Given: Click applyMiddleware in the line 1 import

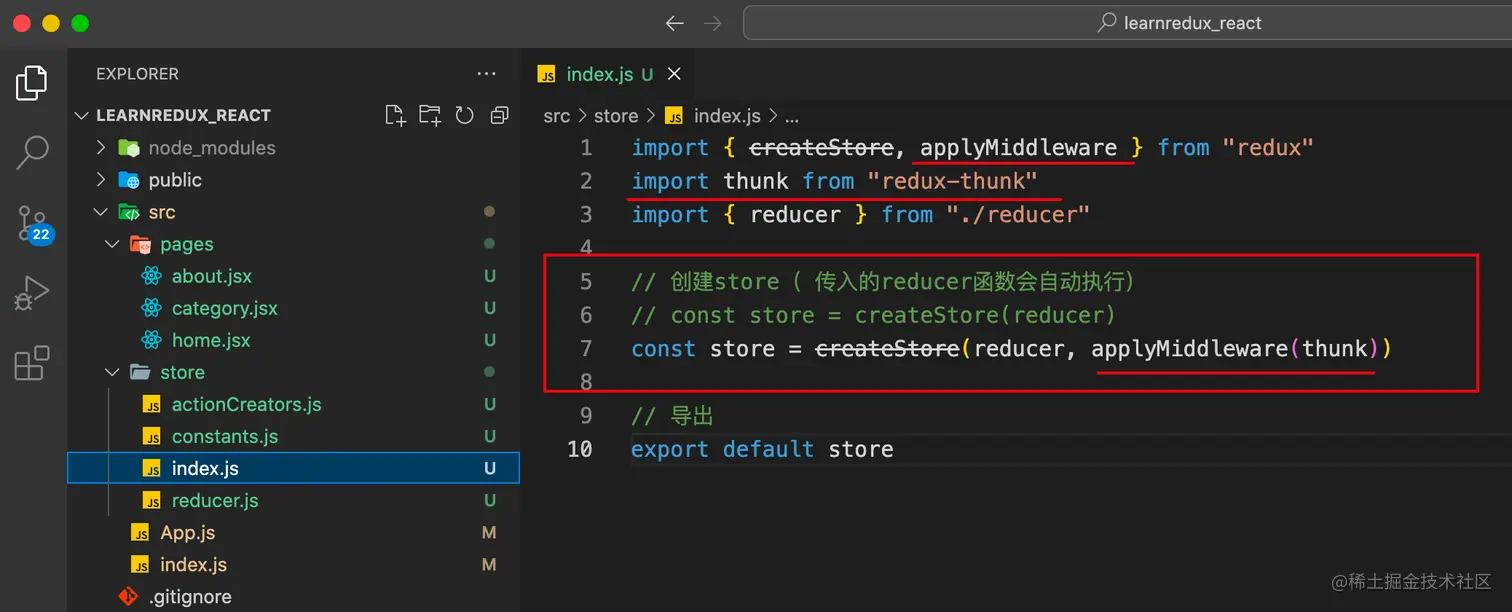Looking at the screenshot, I should [x=1018, y=148].
